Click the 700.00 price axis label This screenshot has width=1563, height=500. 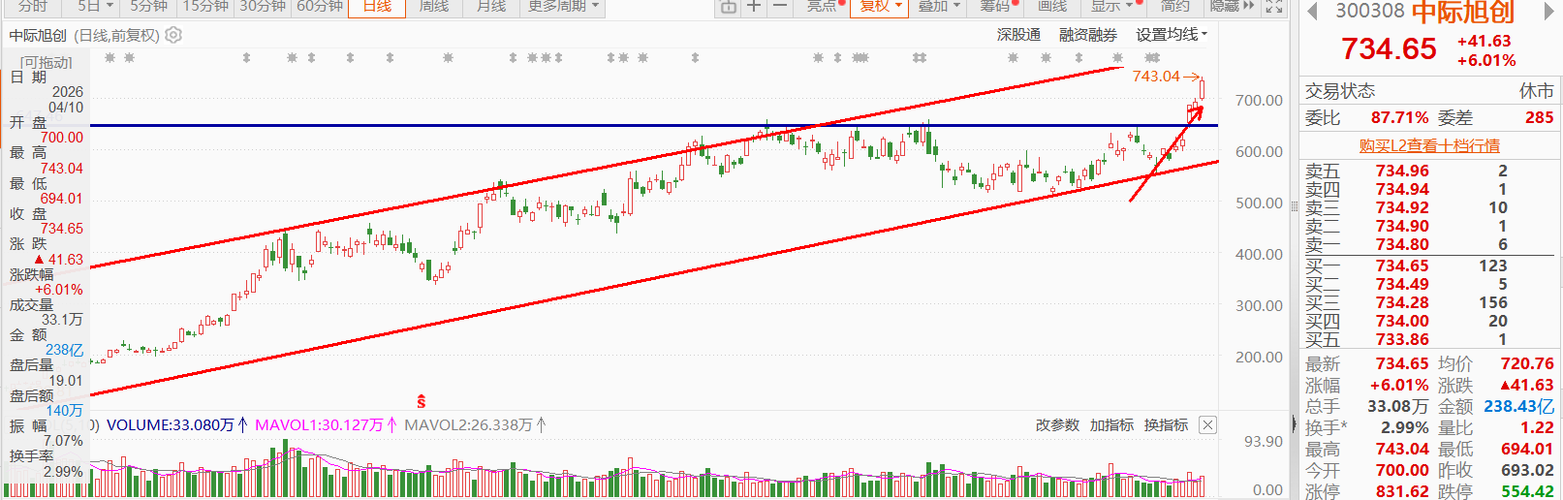(x=1260, y=100)
